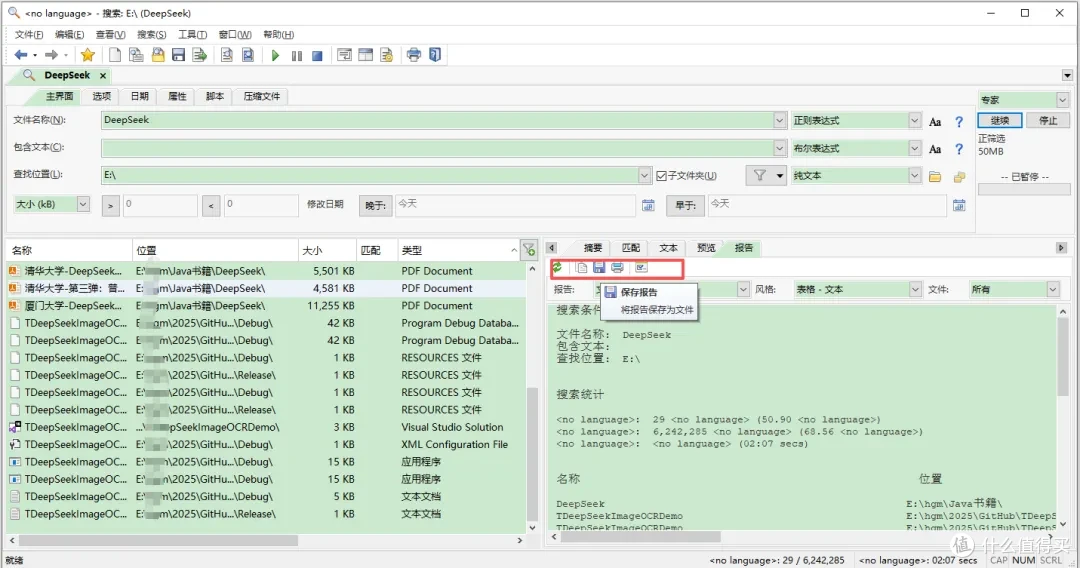
Task: Click the multiple folders icon beside Look In
Action: coord(959,177)
